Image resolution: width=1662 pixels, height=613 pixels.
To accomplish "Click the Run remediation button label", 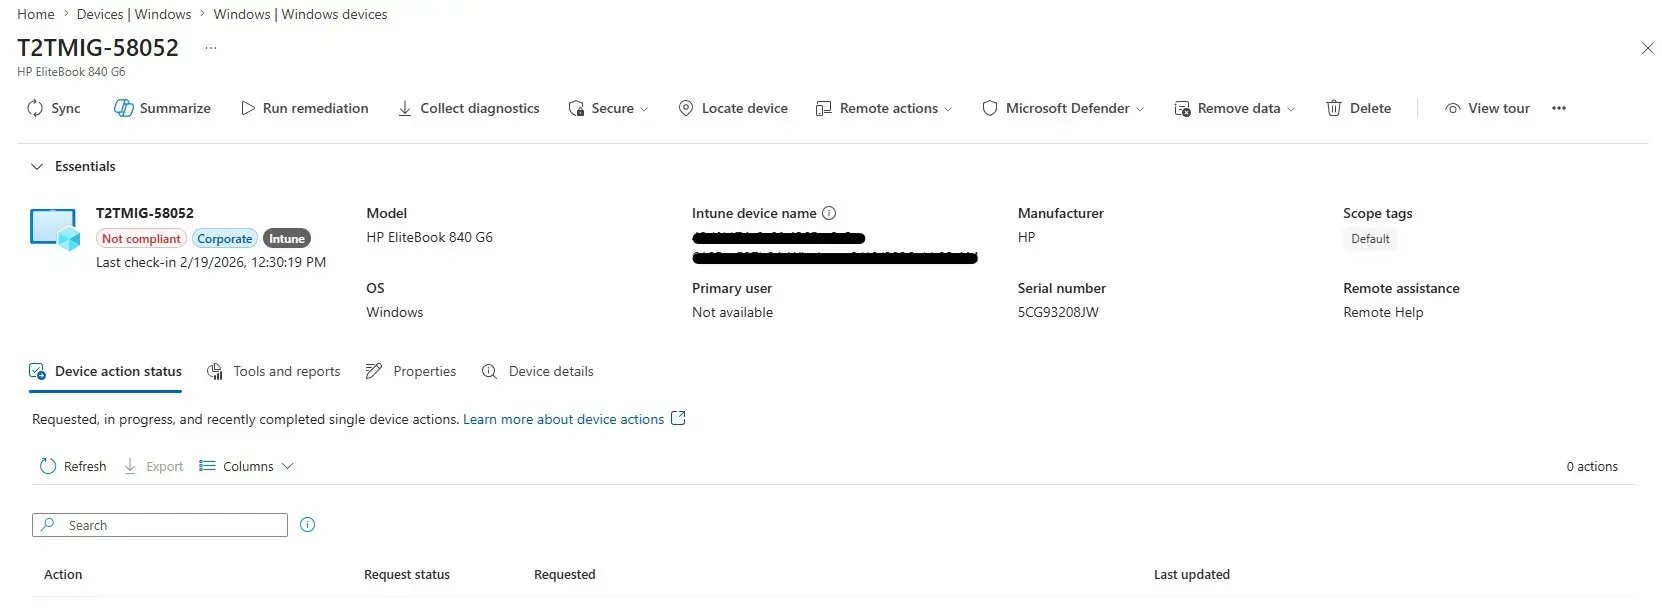I will point(315,108).
